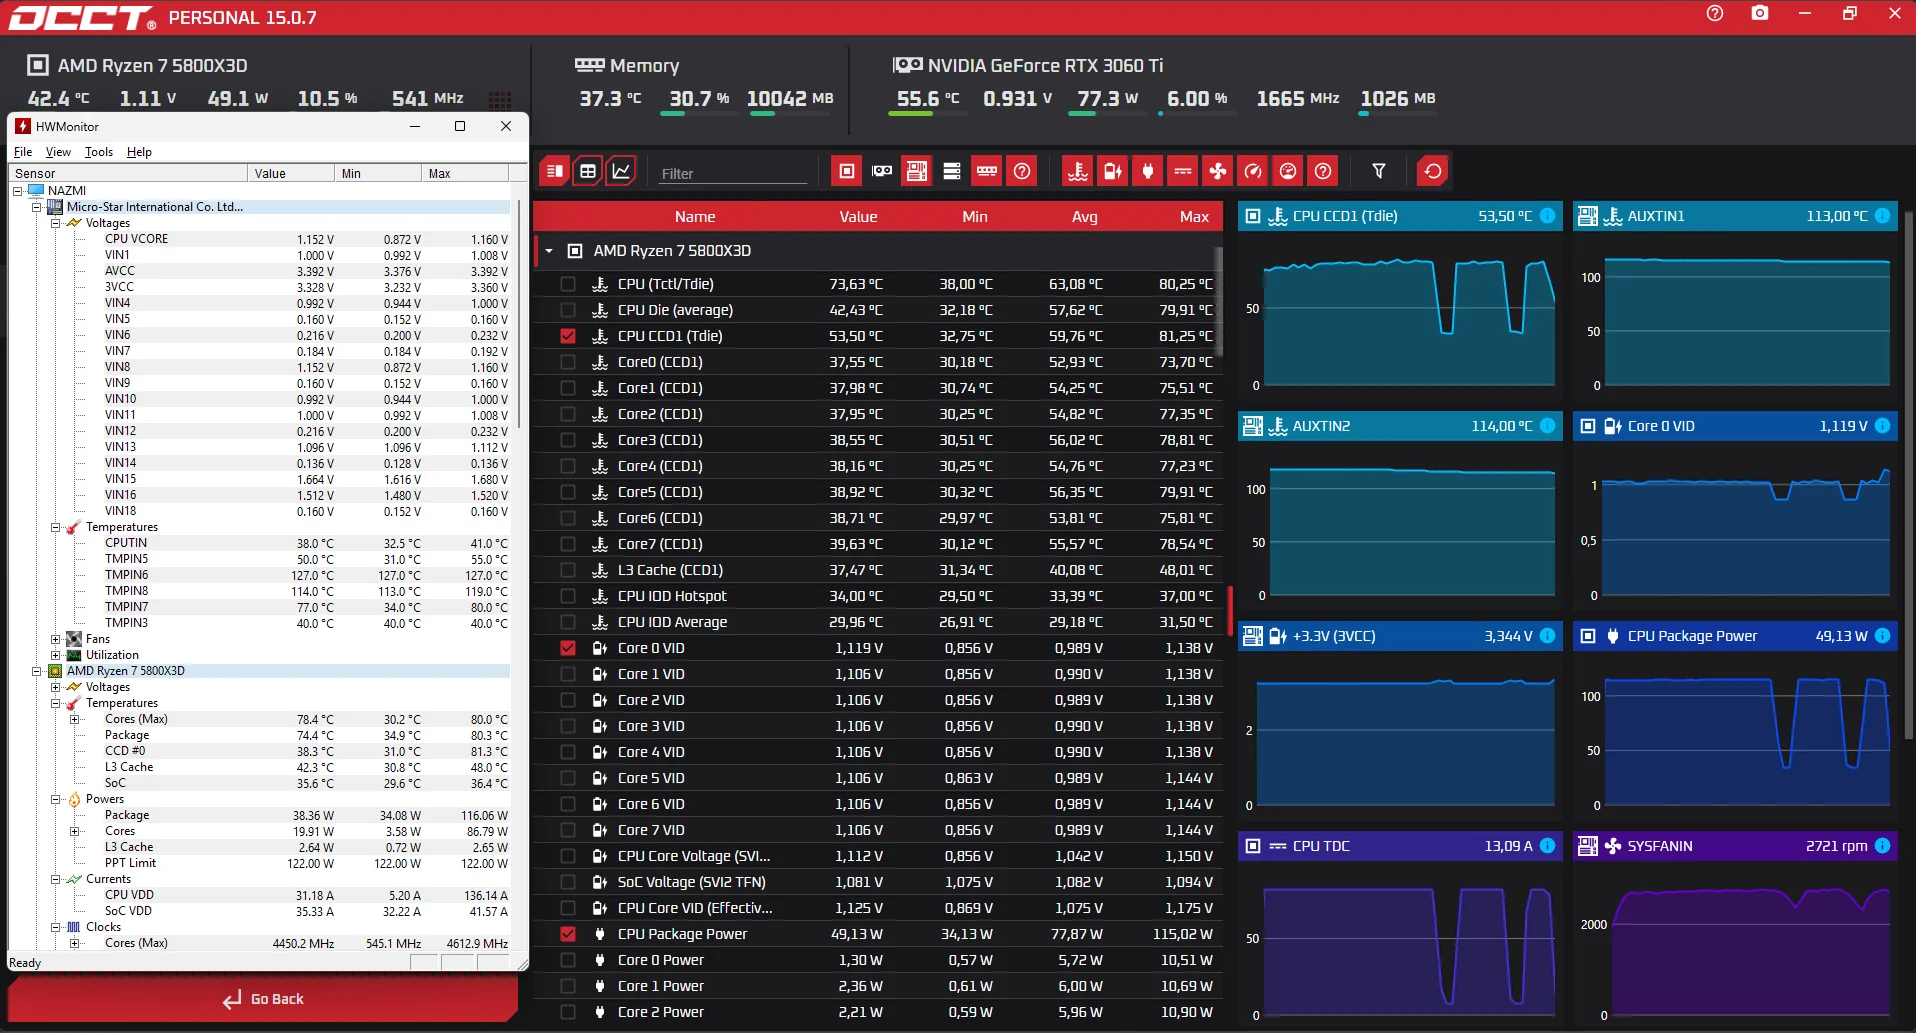Viewport: 1916px width, 1033px height.
Task: Toggle the storage hardware filter icon
Action: coord(952,171)
